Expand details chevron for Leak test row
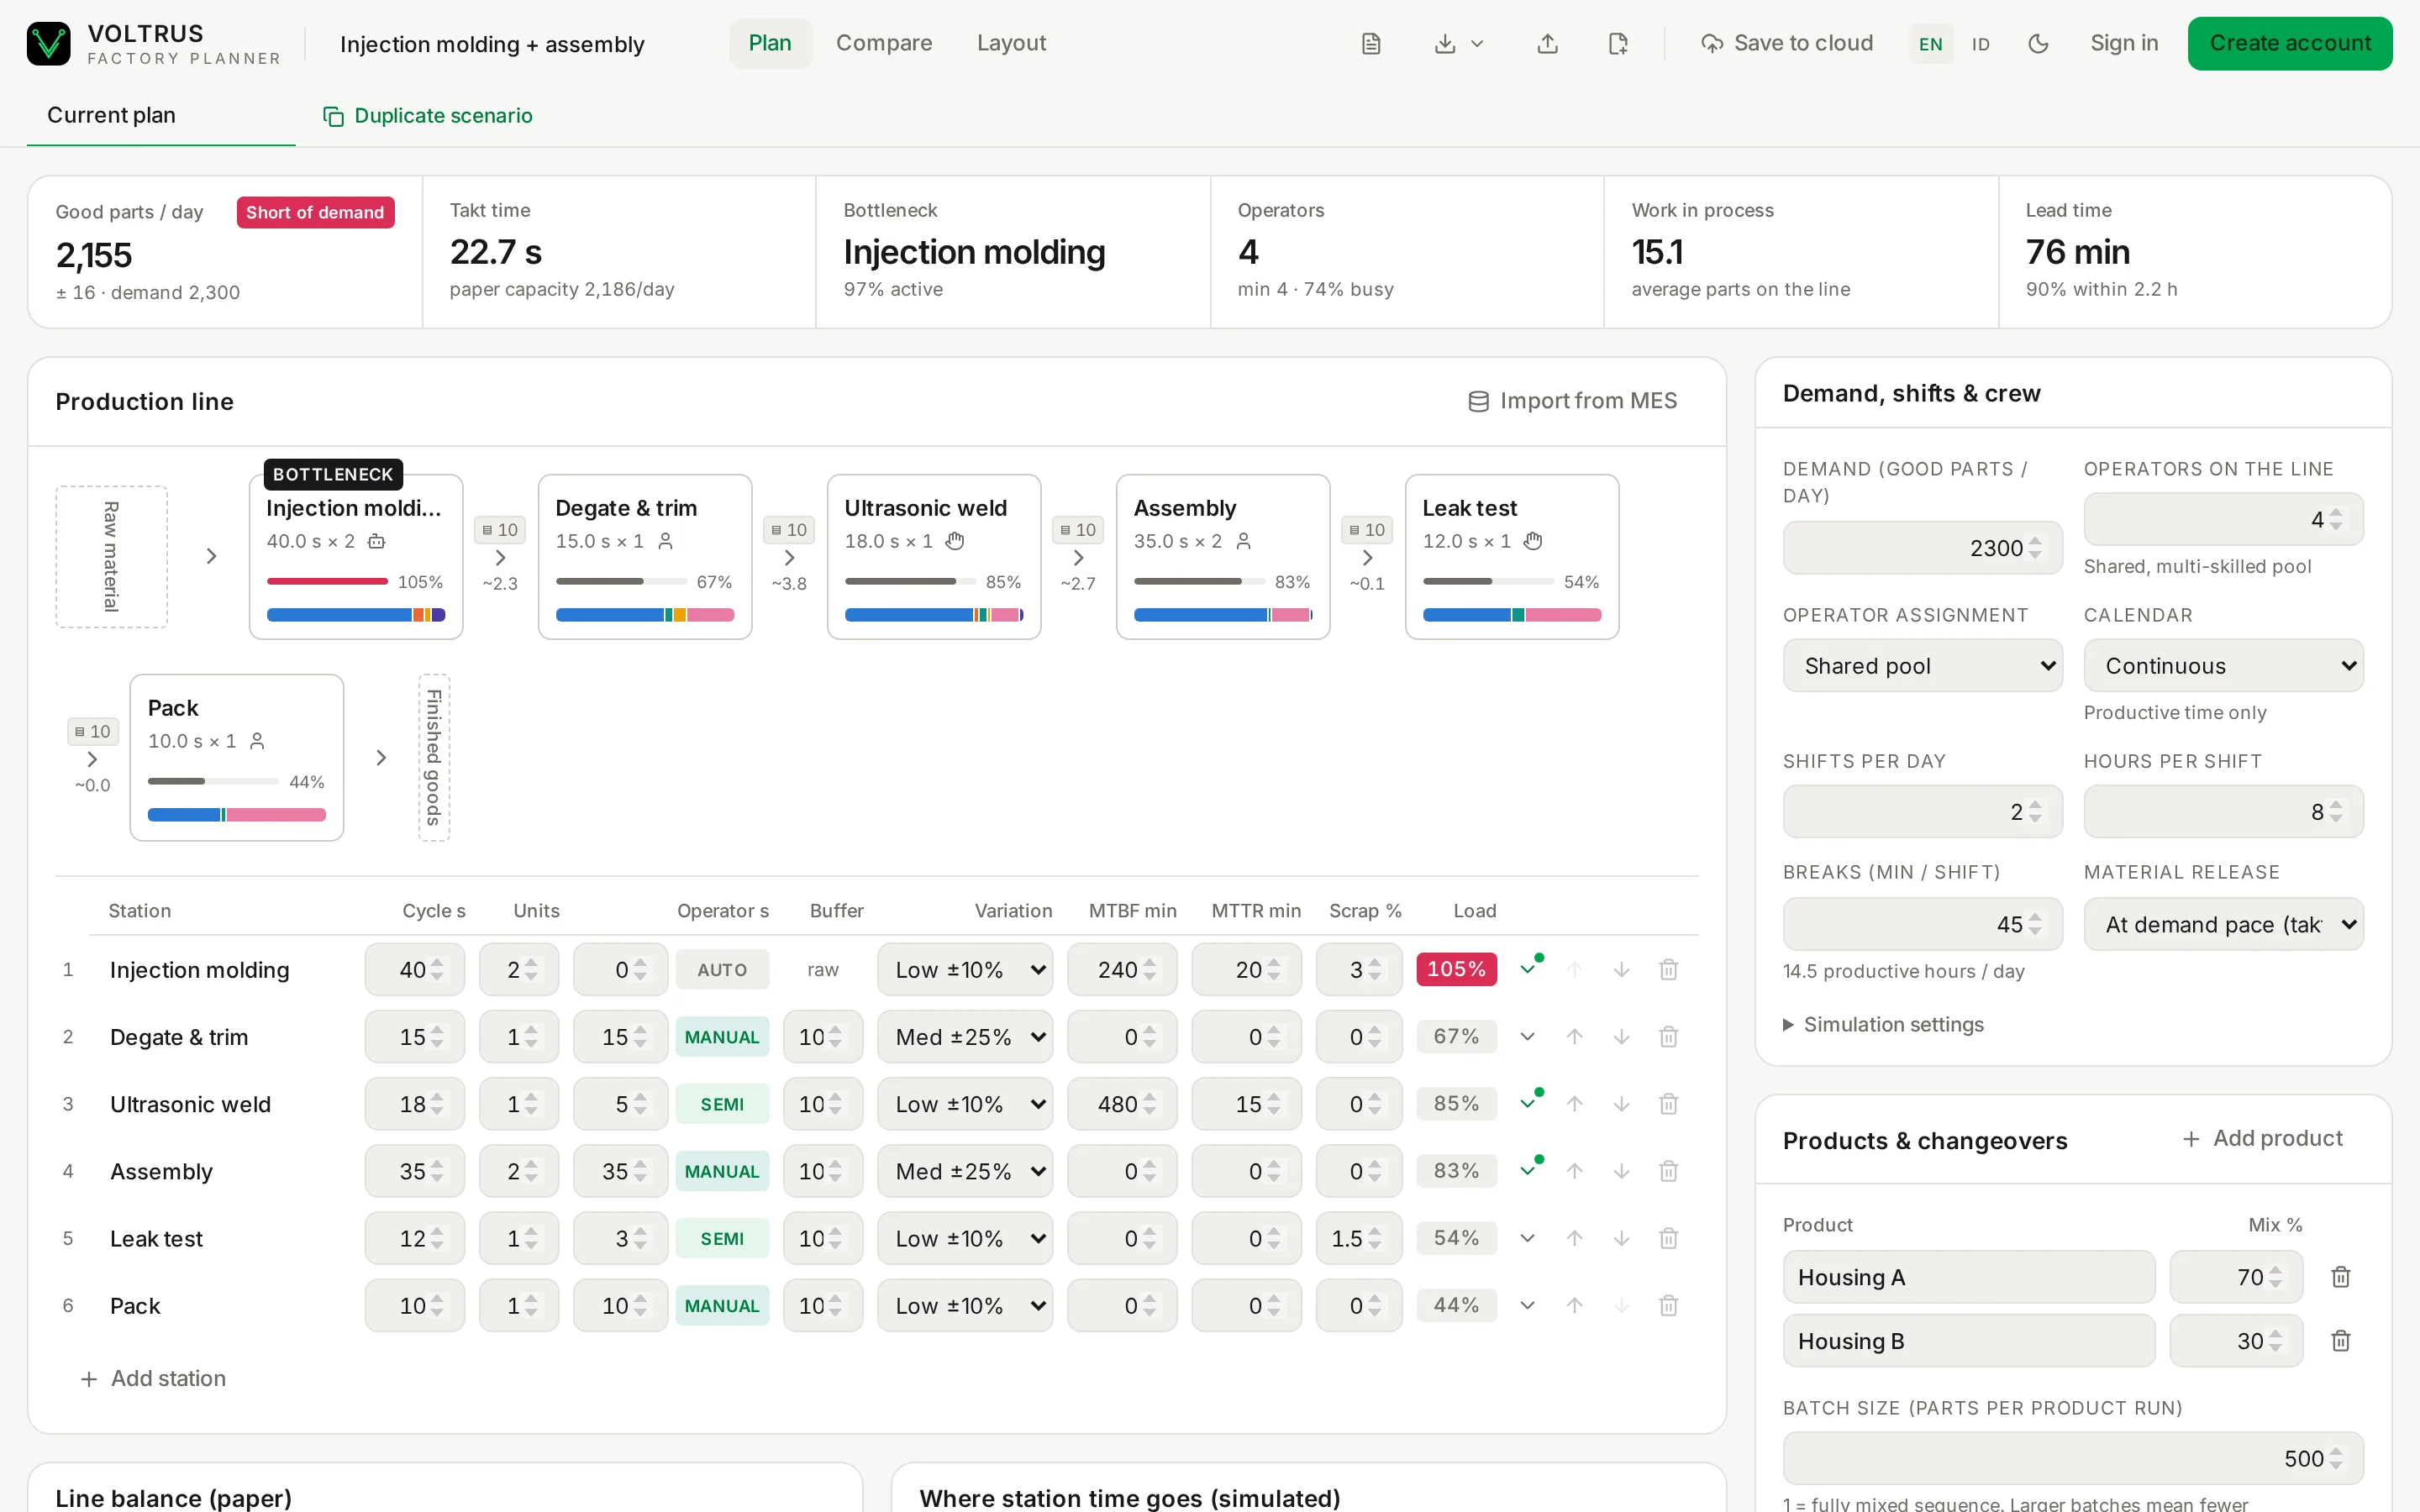The height and width of the screenshot is (1512, 2420). coord(1527,1238)
